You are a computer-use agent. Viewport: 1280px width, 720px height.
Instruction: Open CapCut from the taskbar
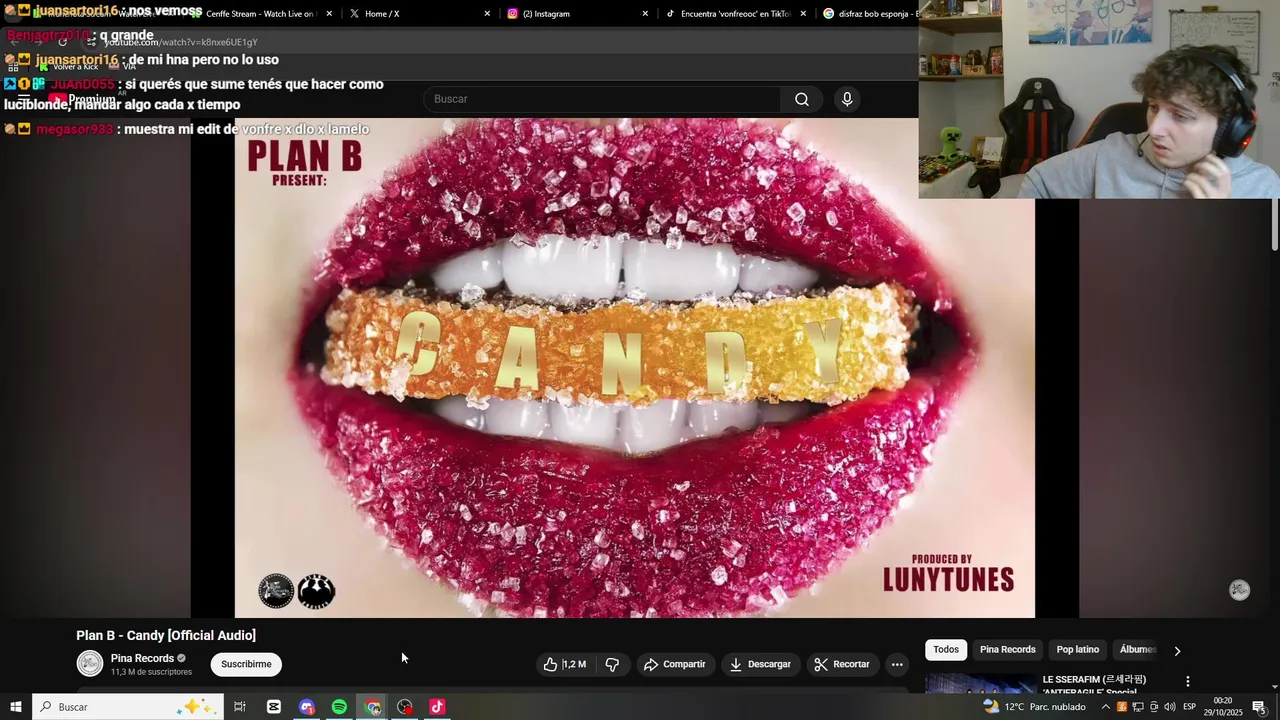click(x=274, y=707)
